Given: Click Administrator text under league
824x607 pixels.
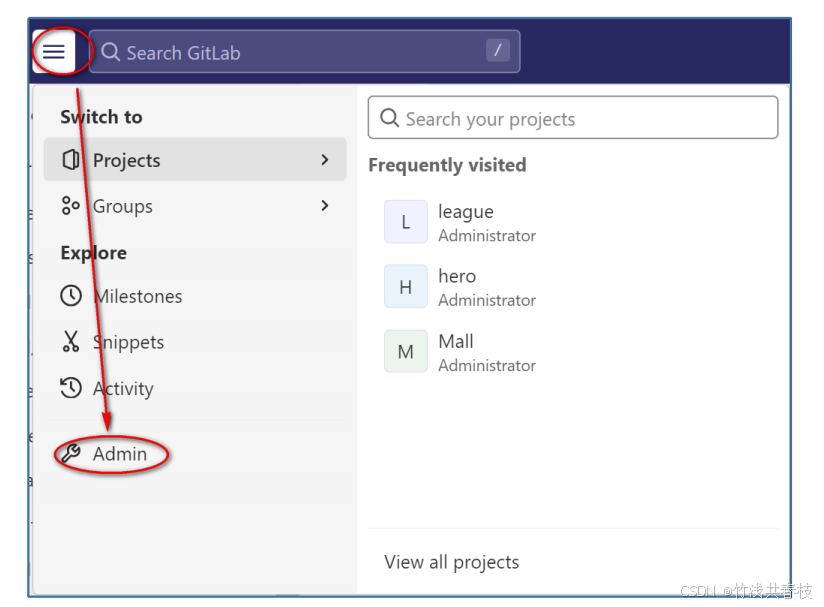Looking at the screenshot, I should pyautogui.click(x=487, y=235).
